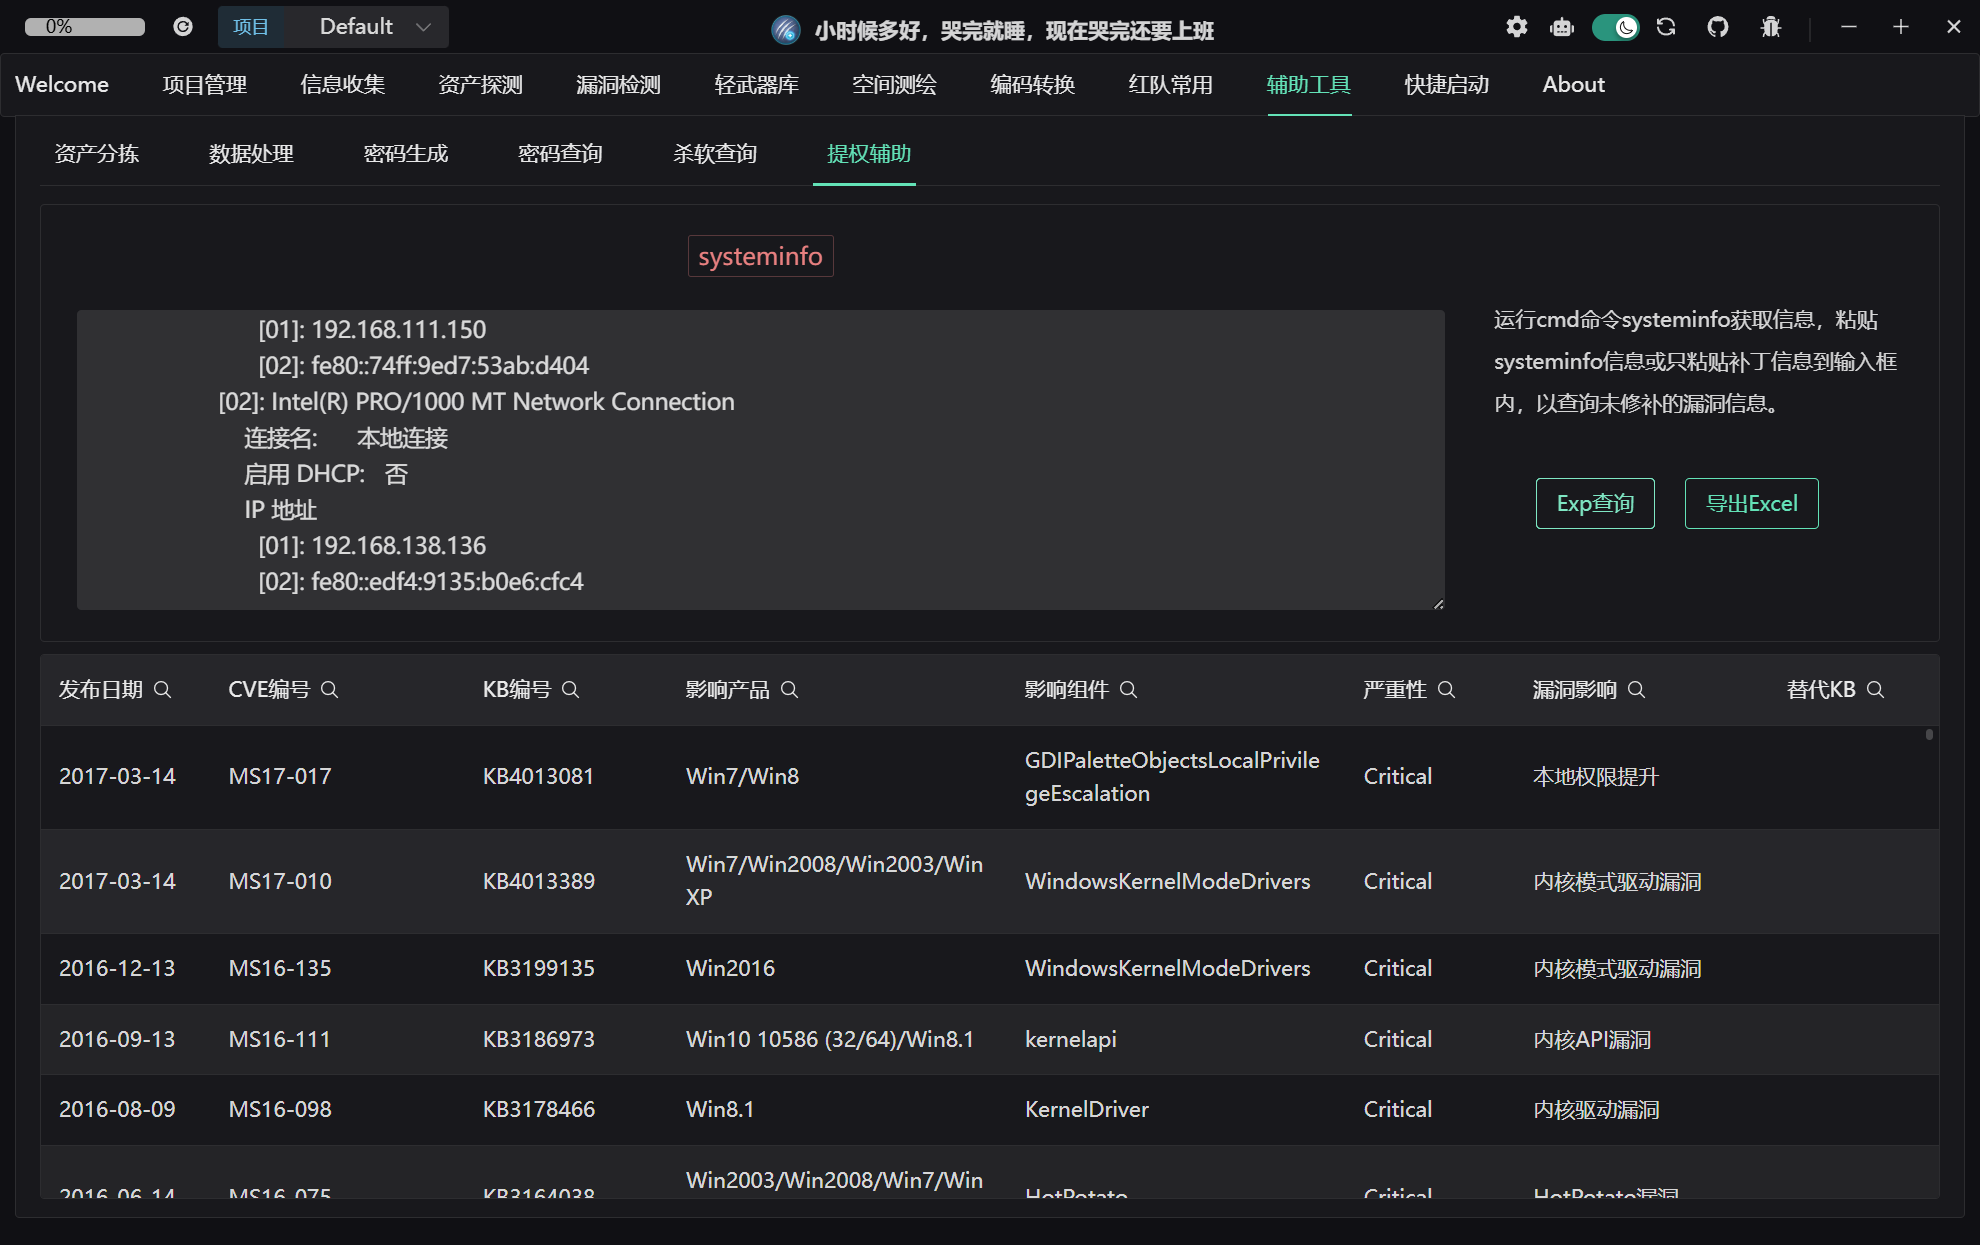Screen dimensions: 1980x1245
Task: Open the 信息收集 tab
Action: [x=343, y=85]
